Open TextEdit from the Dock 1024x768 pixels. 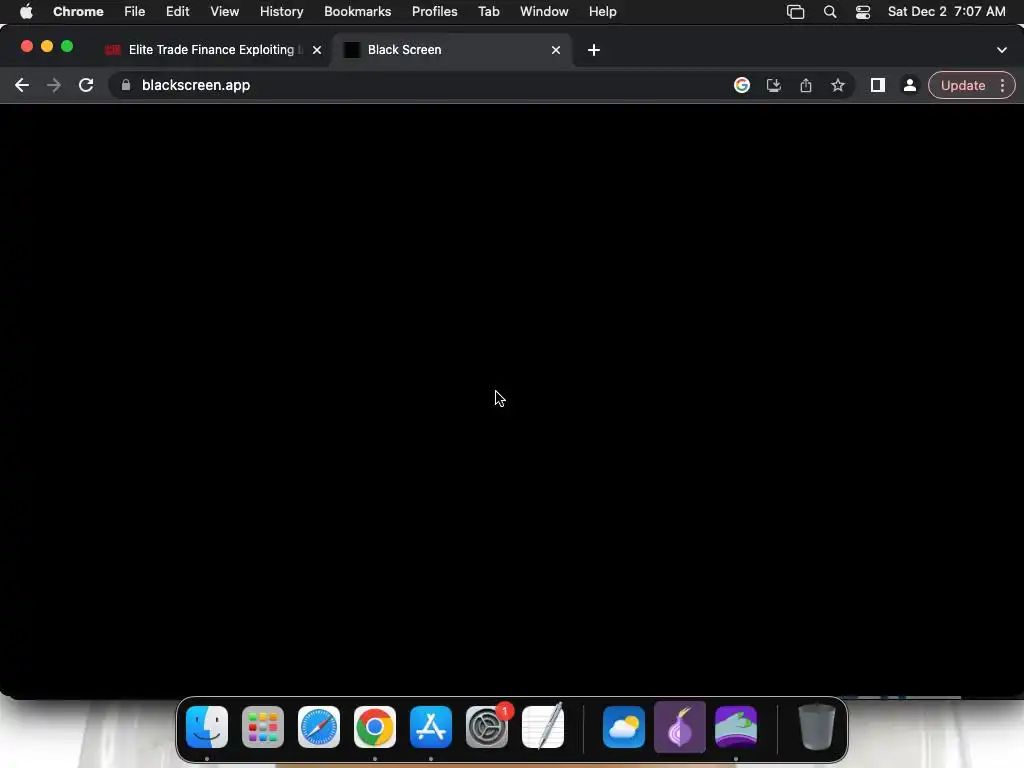click(x=543, y=727)
